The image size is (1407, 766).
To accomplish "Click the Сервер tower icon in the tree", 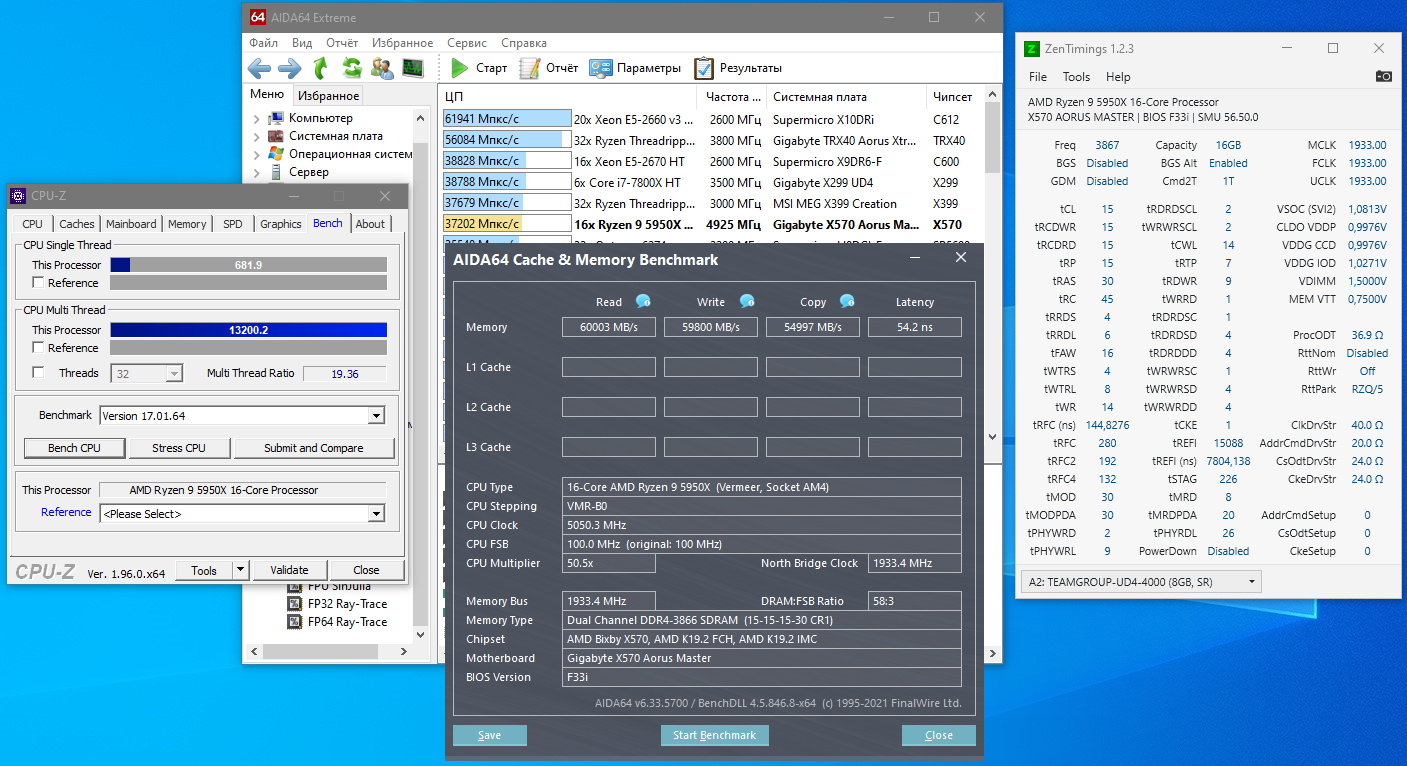I will point(276,172).
